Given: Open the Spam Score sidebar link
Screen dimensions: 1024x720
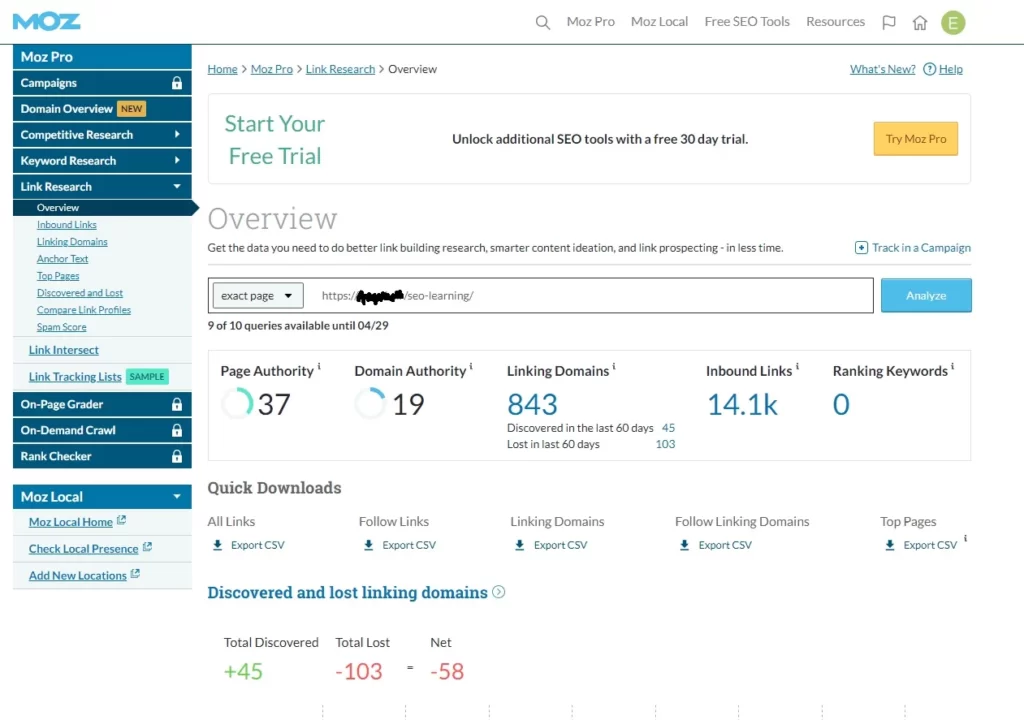Looking at the screenshot, I should [61, 327].
